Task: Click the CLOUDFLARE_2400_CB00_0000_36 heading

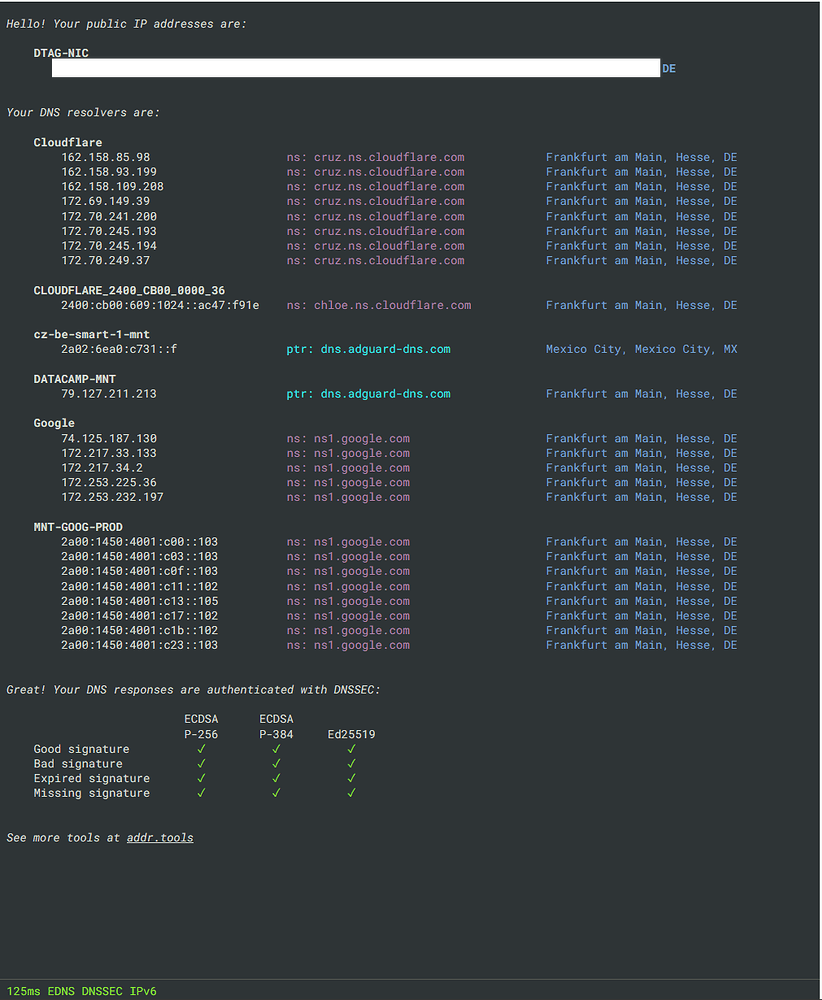Action: click(x=129, y=290)
